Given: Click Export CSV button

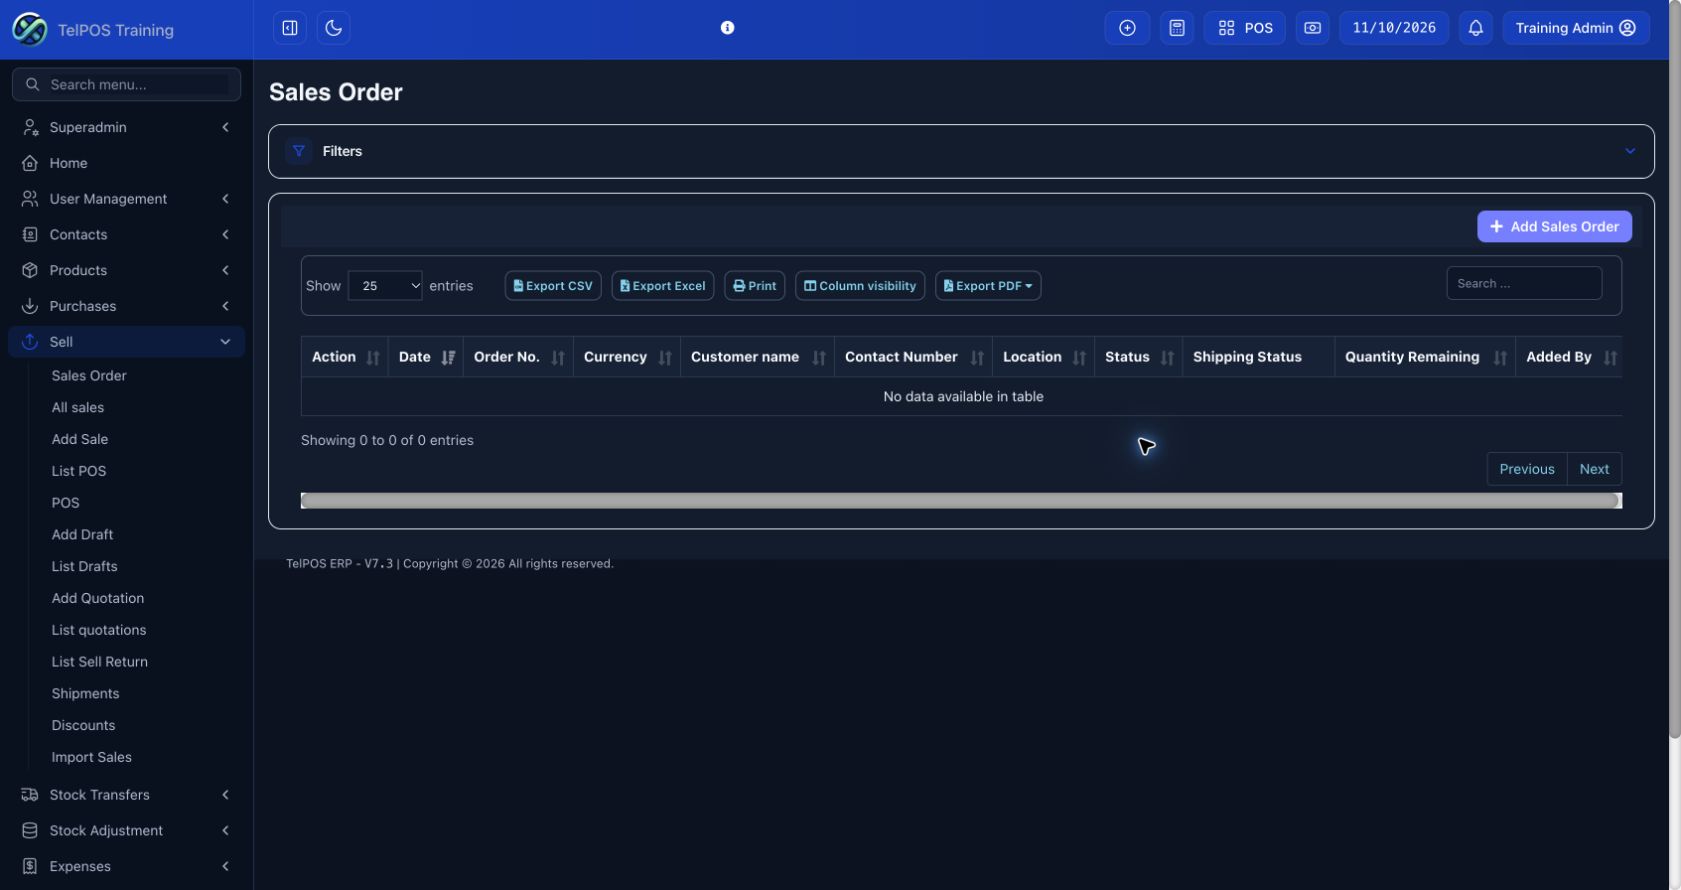Looking at the screenshot, I should pos(553,286).
